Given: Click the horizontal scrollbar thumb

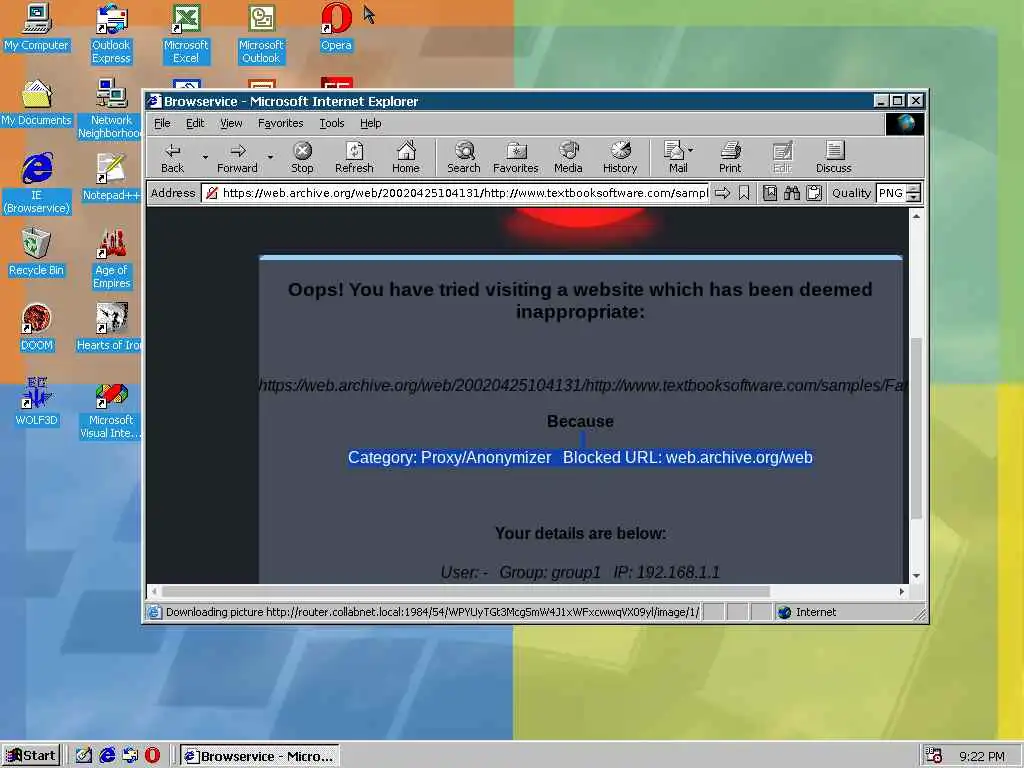Looking at the screenshot, I should pyautogui.click(x=466, y=591).
